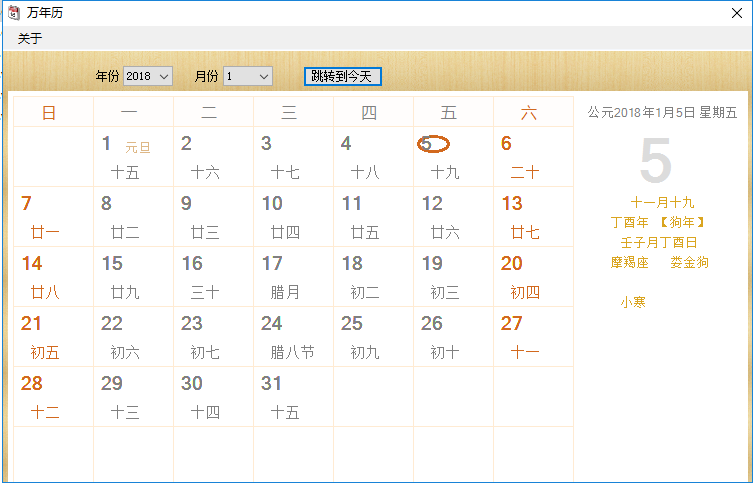The image size is (755, 485).
Task: Click the 小寒 solar term text
Action: (633, 302)
